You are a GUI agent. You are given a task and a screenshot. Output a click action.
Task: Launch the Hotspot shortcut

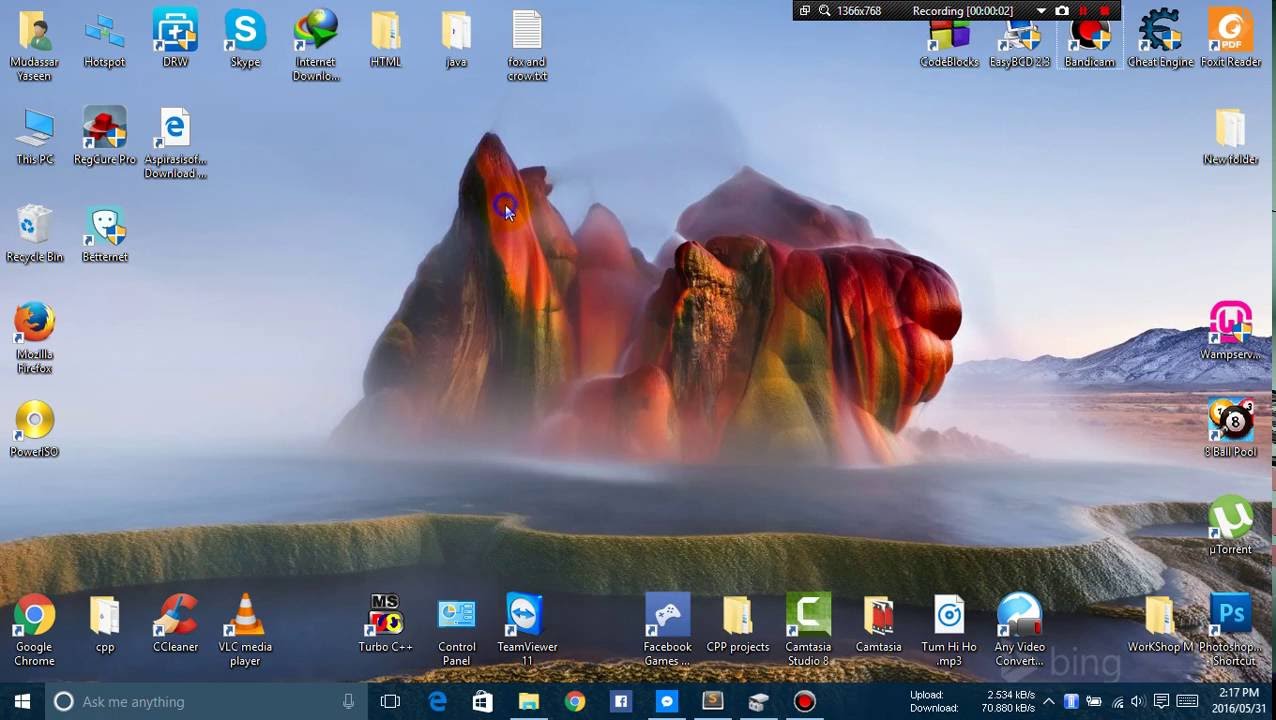pos(105,40)
